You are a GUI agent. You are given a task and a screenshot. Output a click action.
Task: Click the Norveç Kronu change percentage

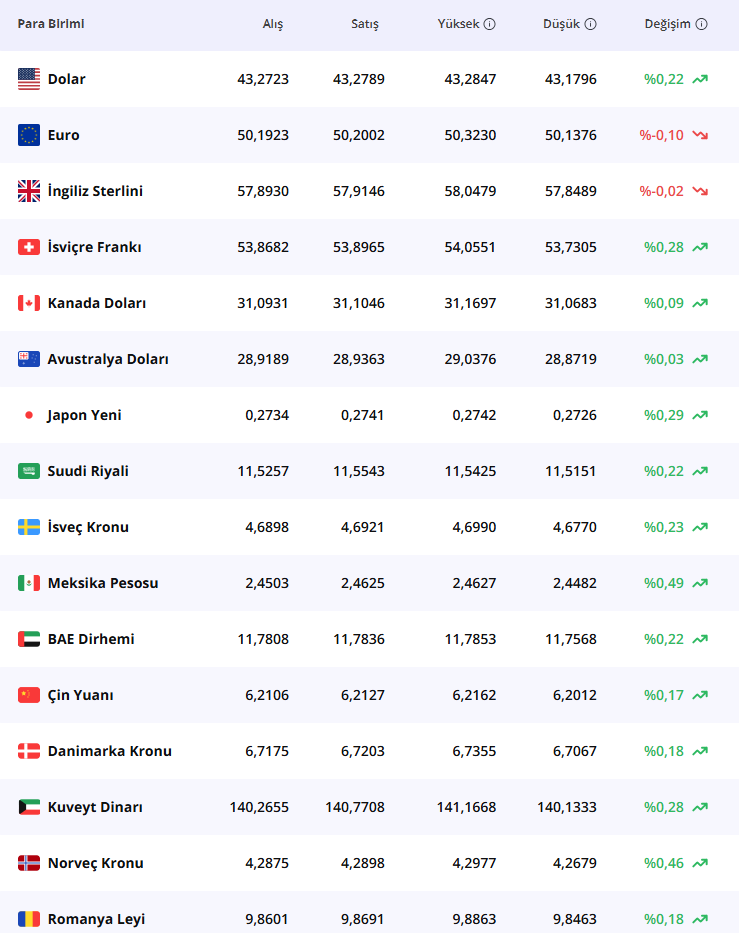tap(664, 863)
